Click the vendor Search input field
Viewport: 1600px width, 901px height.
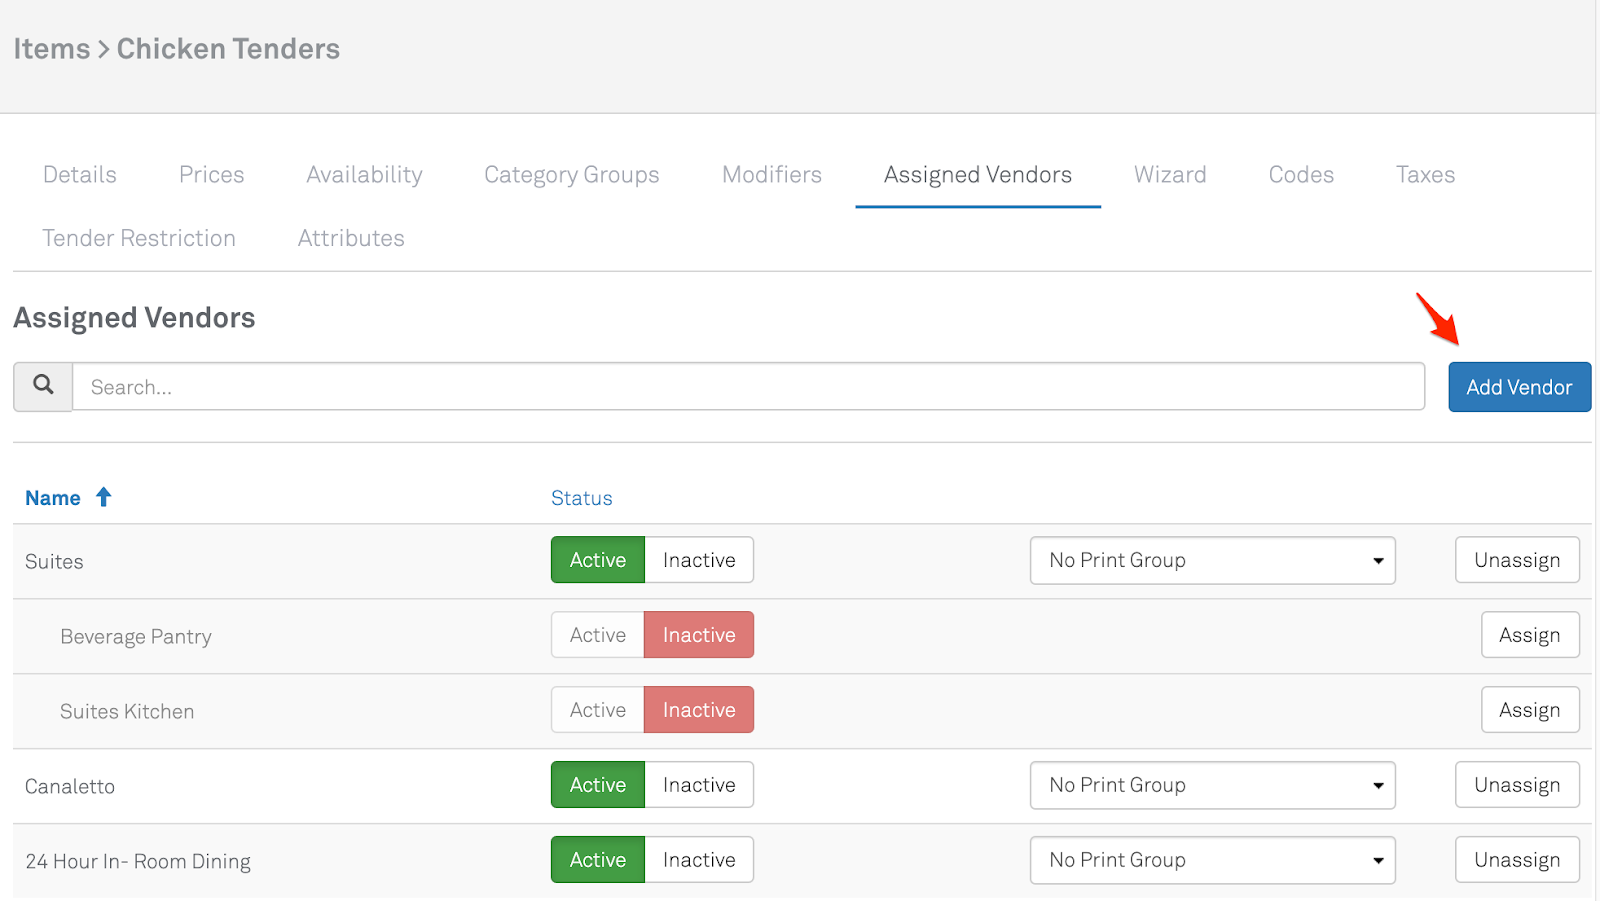(x=748, y=387)
